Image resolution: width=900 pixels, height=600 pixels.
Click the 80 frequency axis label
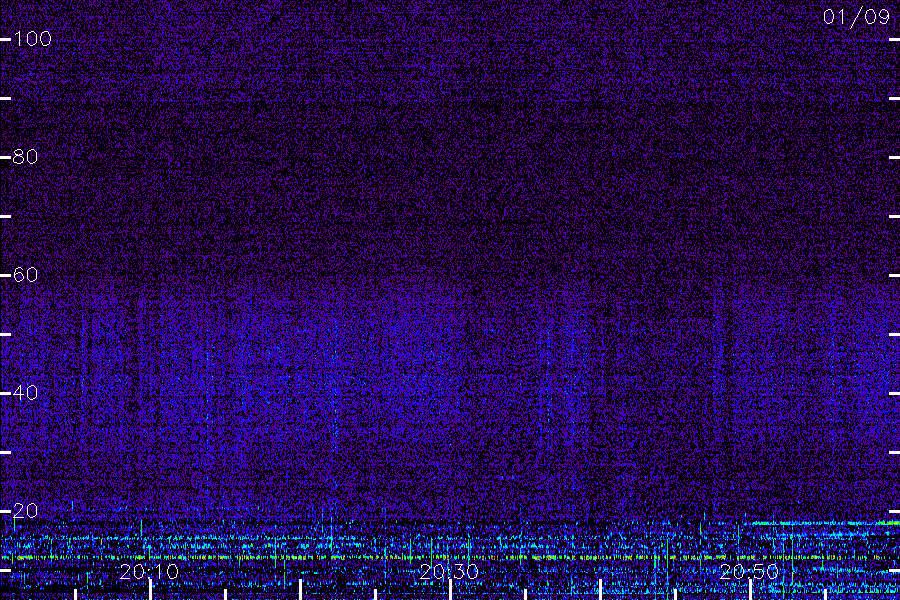25,157
